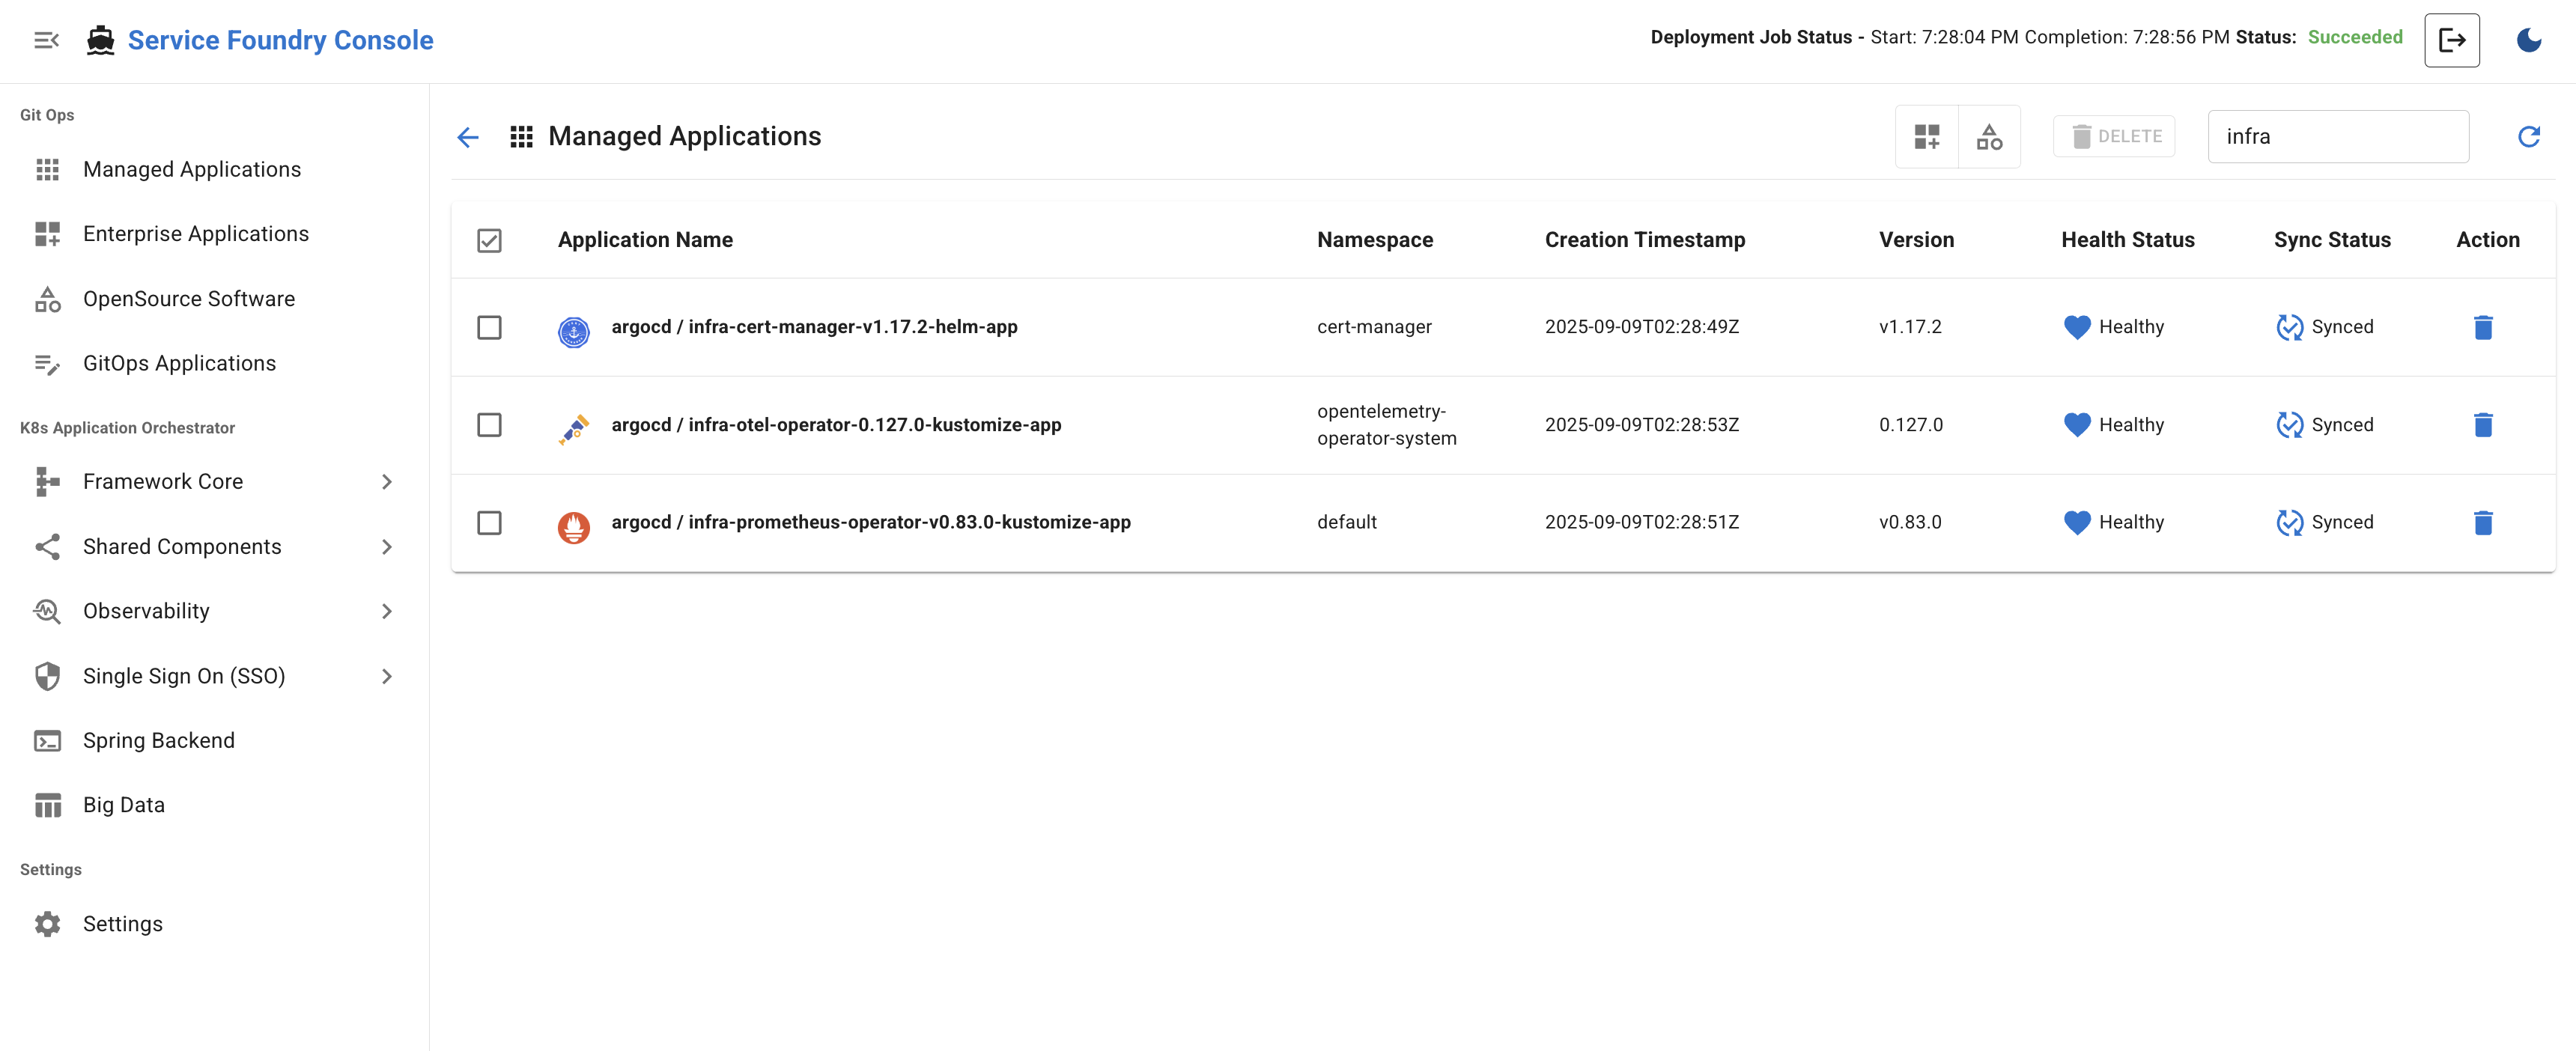Viewport: 2576px width, 1051px height.
Task: Open Settings in sidebar
Action: (x=214, y=924)
